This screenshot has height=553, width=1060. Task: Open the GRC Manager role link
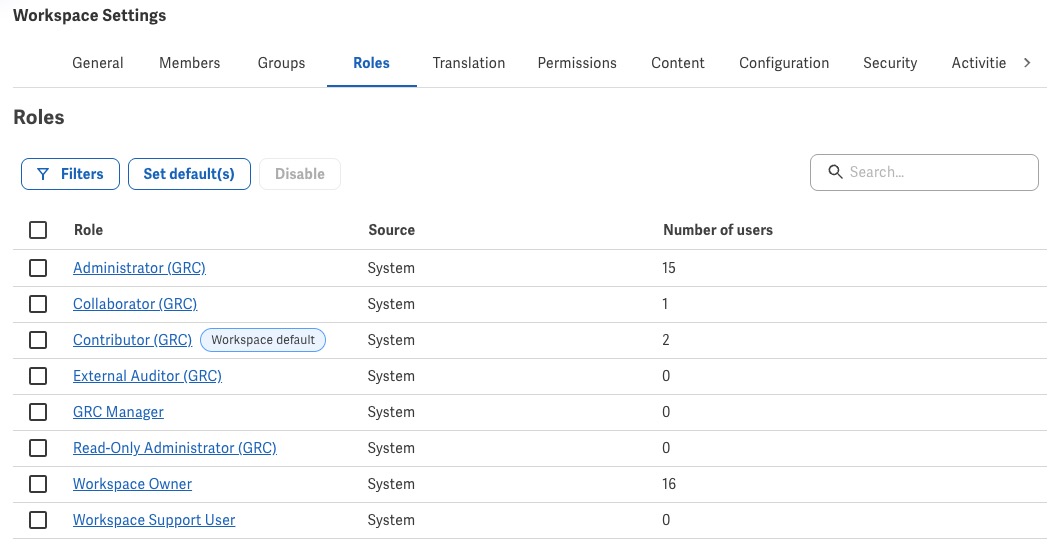click(118, 412)
